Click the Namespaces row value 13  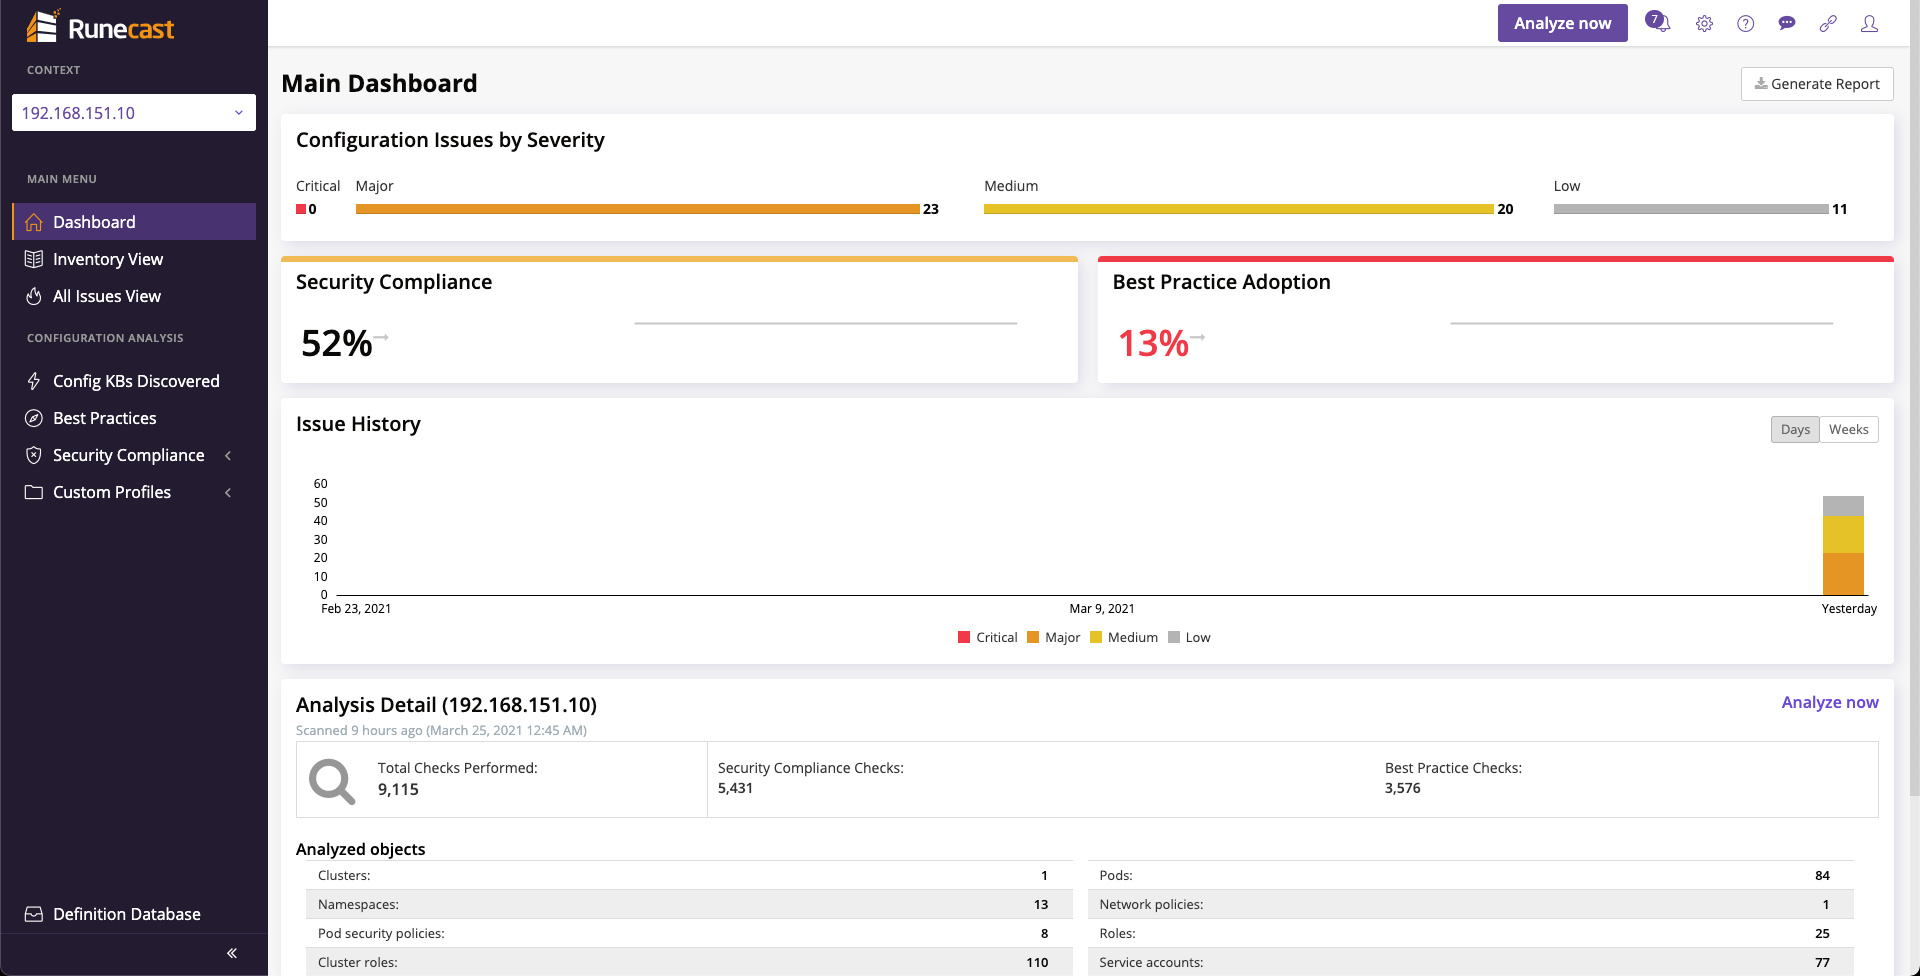pos(1041,904)
